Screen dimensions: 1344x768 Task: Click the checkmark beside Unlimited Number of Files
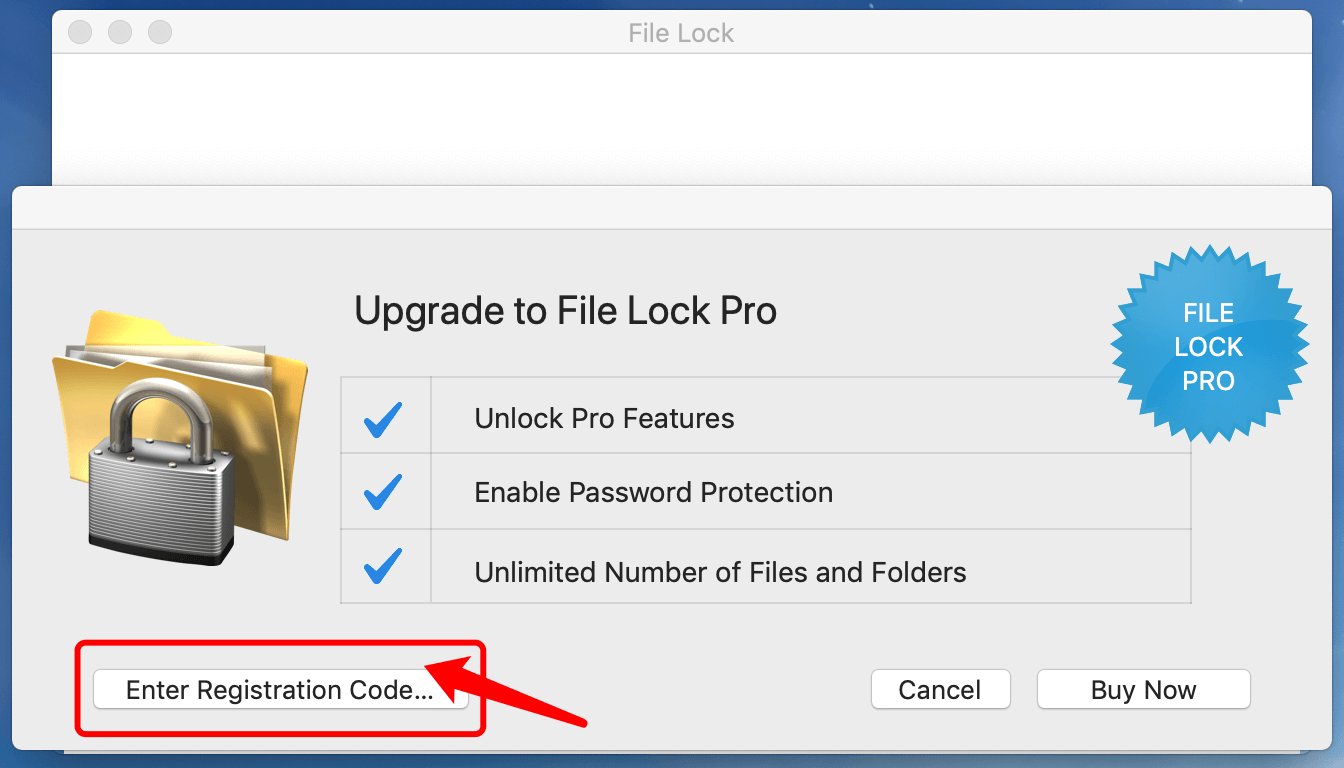click(384, 567)
